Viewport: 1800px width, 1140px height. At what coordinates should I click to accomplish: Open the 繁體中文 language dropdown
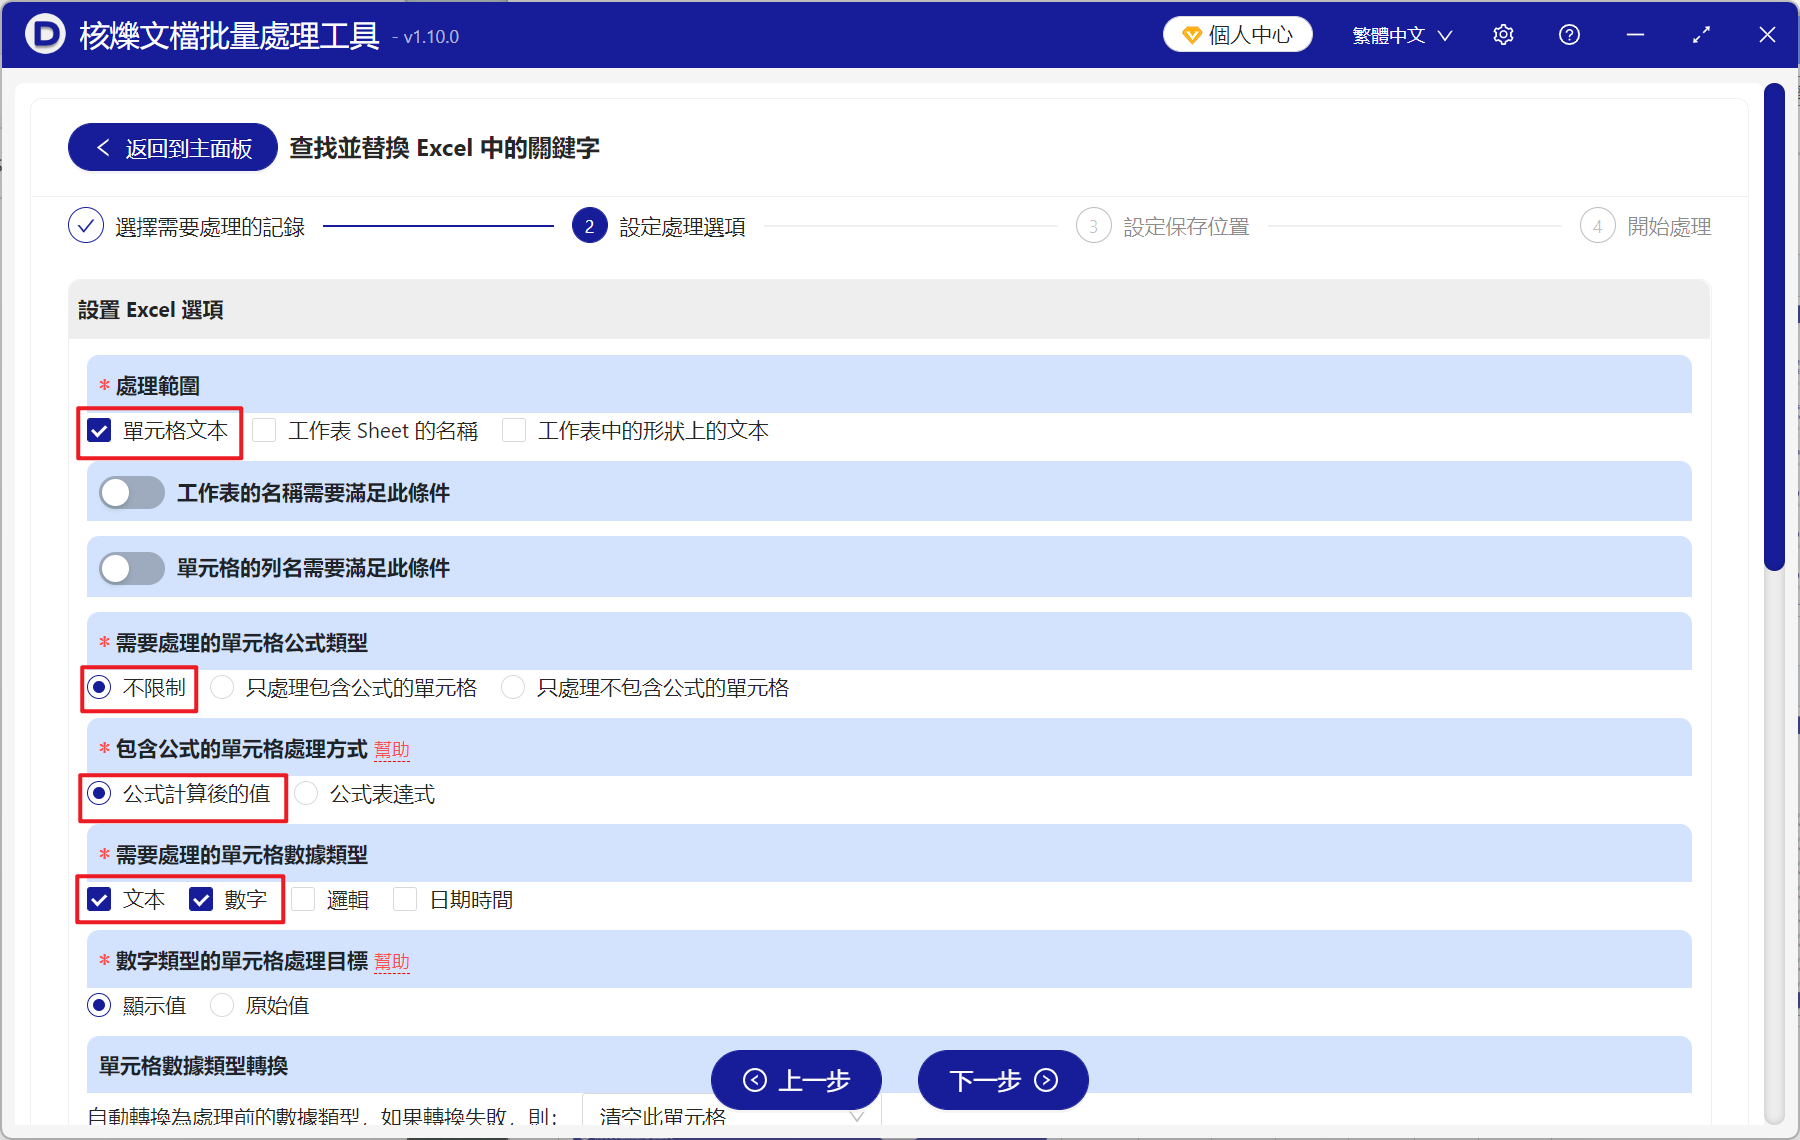[1400, 34]
